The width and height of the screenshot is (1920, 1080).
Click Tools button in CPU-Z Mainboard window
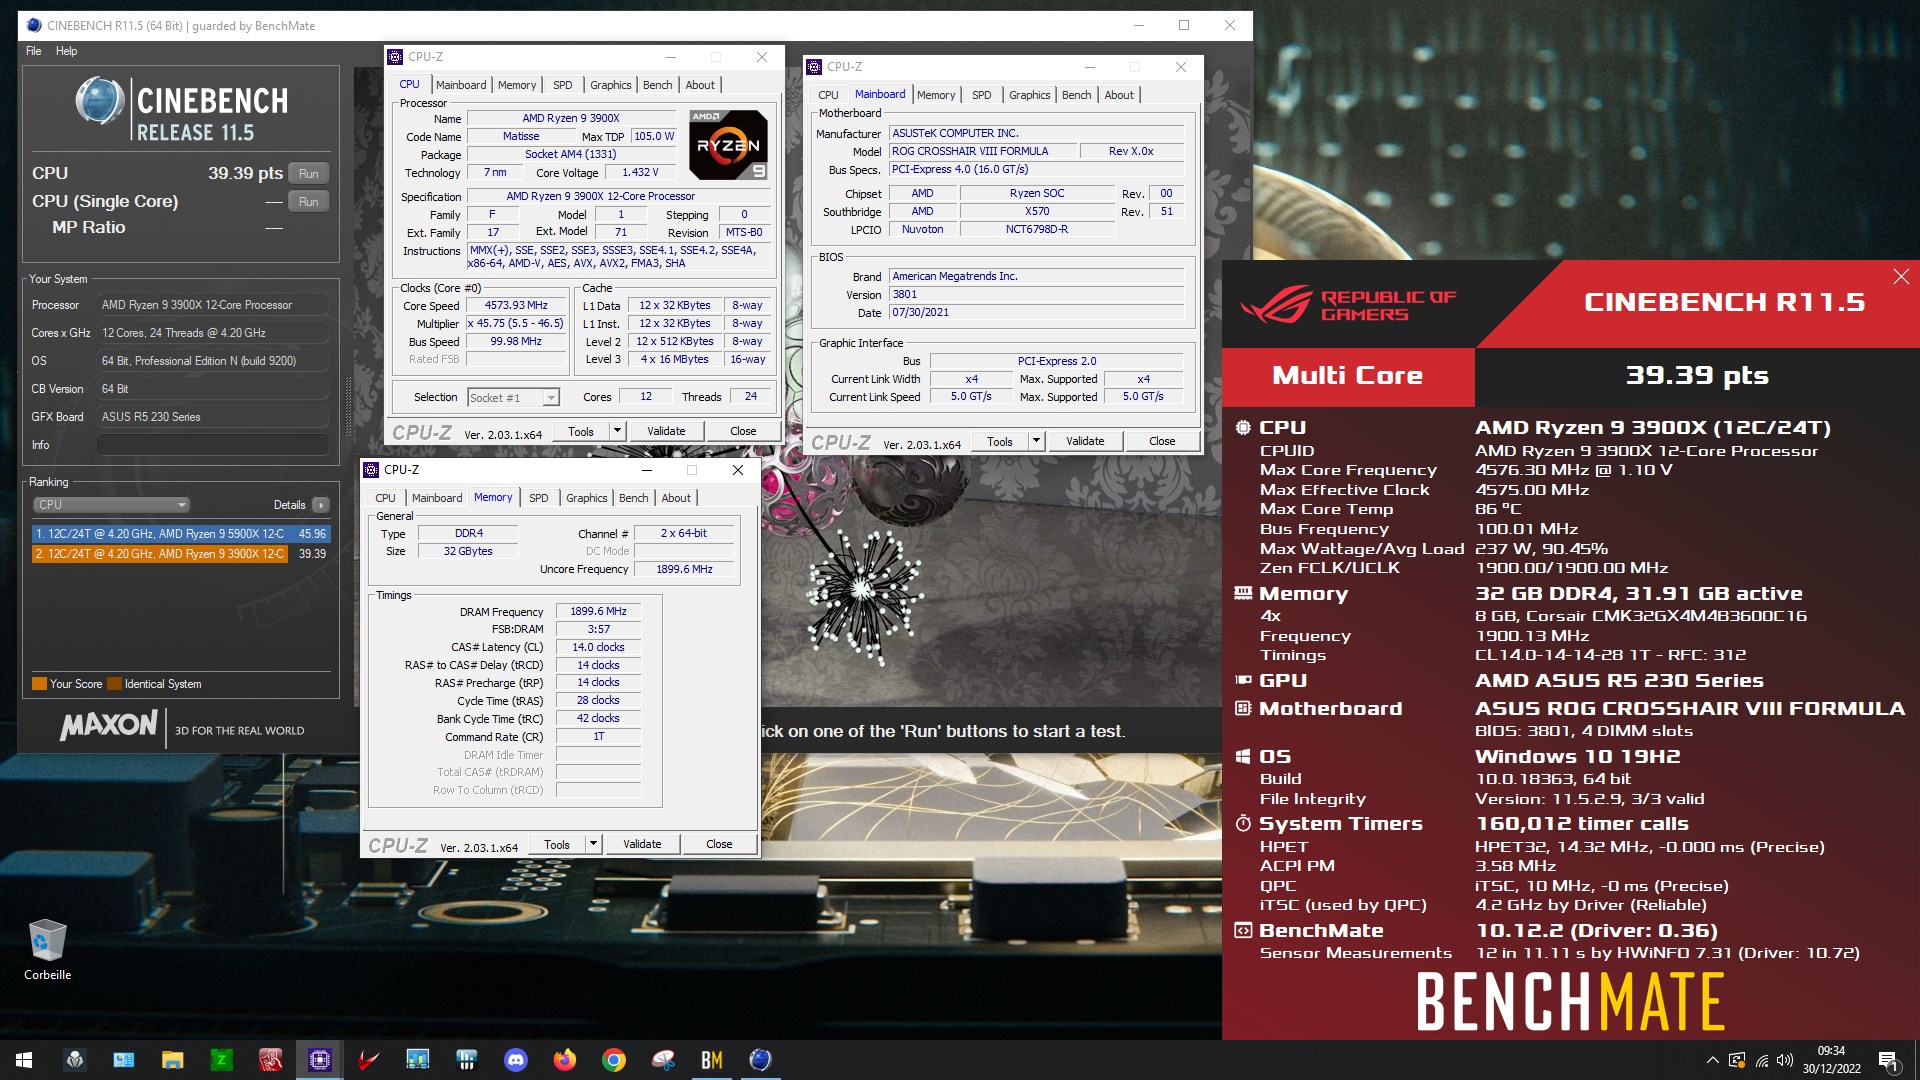pos(1000,441)
